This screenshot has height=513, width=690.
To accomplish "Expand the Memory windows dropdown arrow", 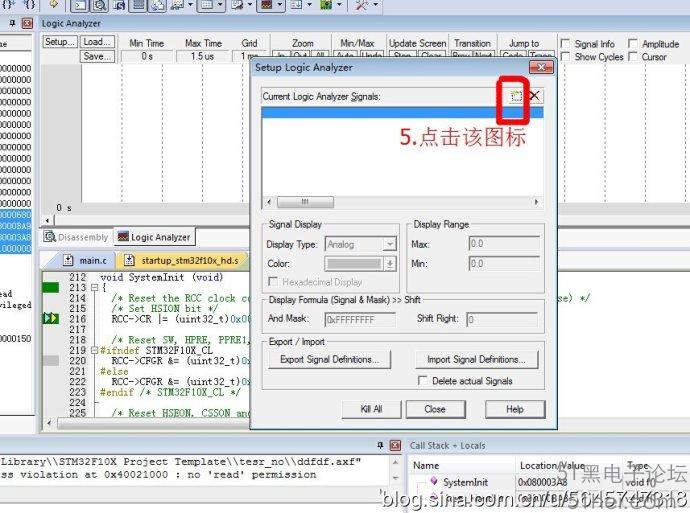I will [x=220, y=5].
